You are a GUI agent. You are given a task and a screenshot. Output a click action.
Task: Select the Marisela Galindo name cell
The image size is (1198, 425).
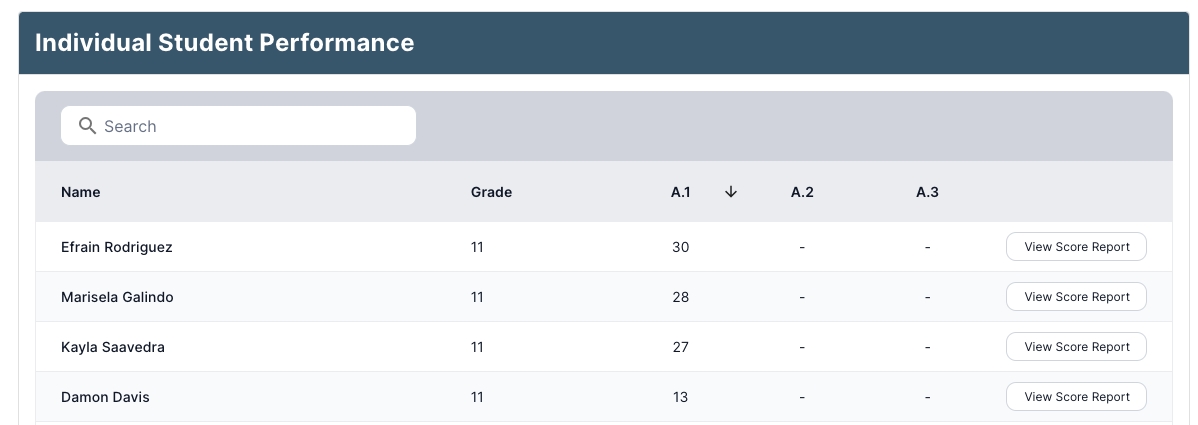(117, 297)
